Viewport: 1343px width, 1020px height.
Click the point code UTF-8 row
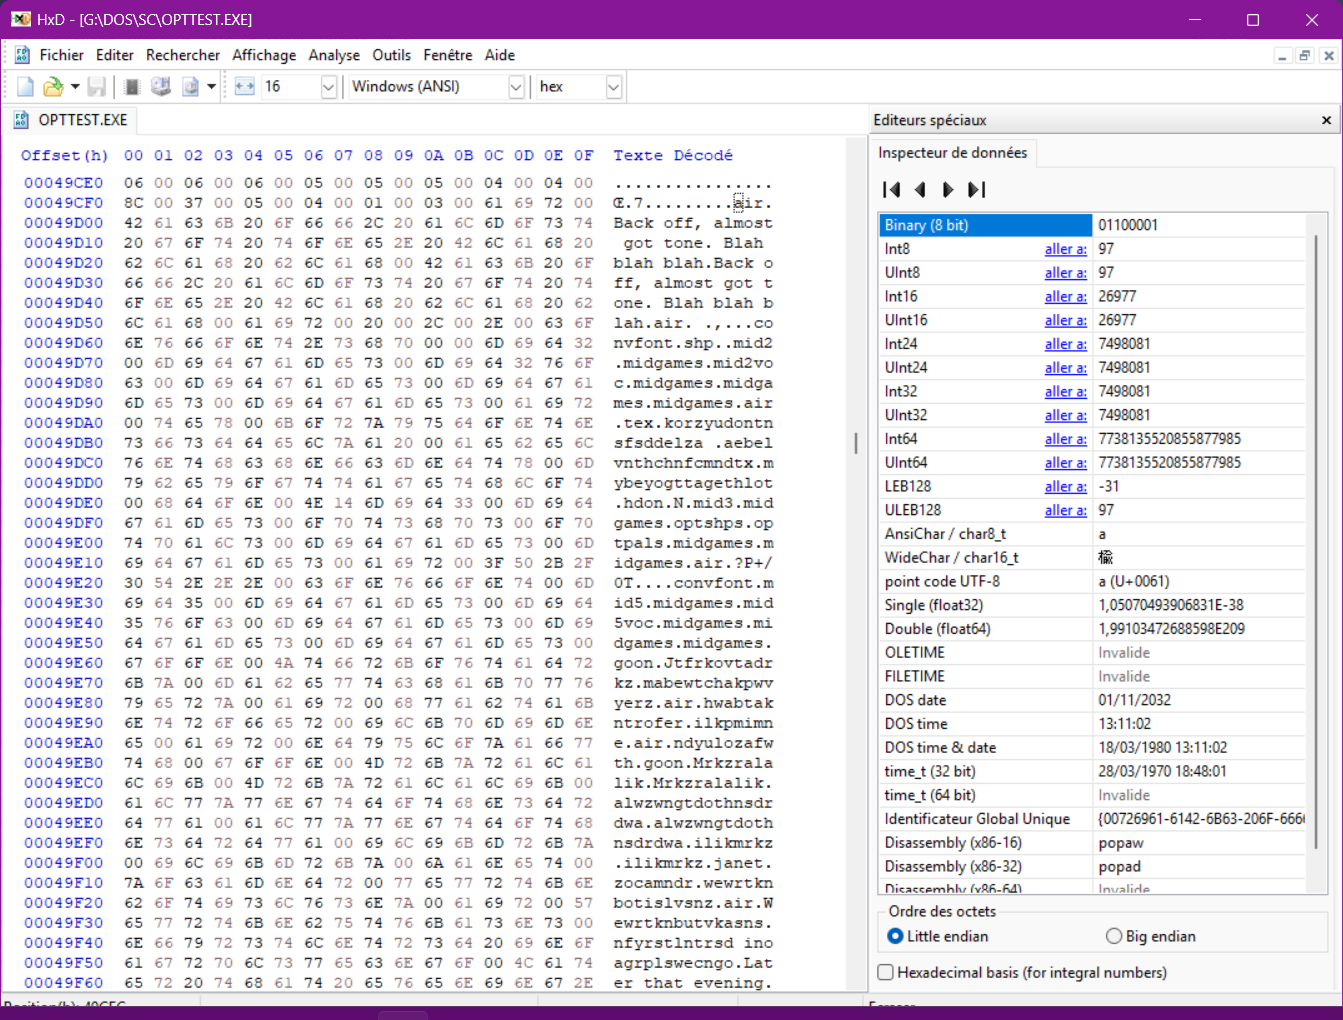(x=1092, y=581)
